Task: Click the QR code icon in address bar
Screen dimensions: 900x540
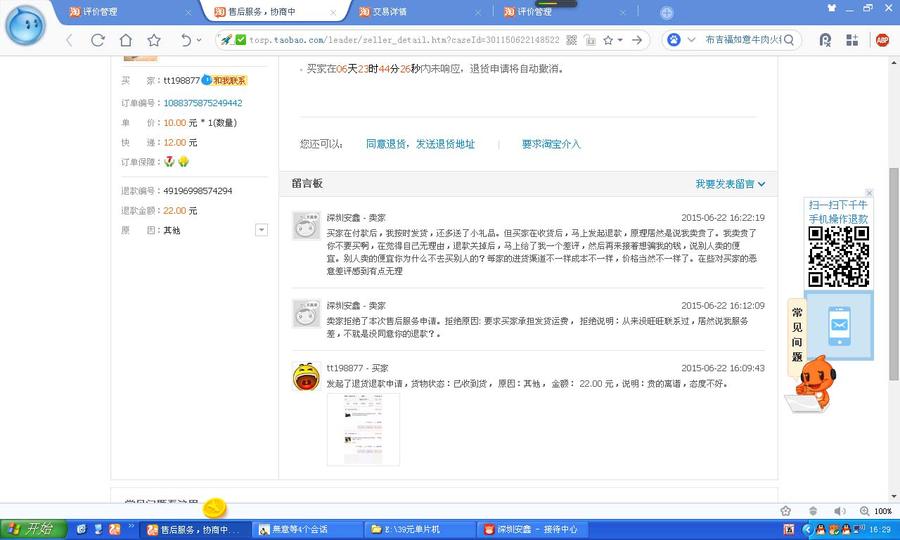Action: point(572,40)
